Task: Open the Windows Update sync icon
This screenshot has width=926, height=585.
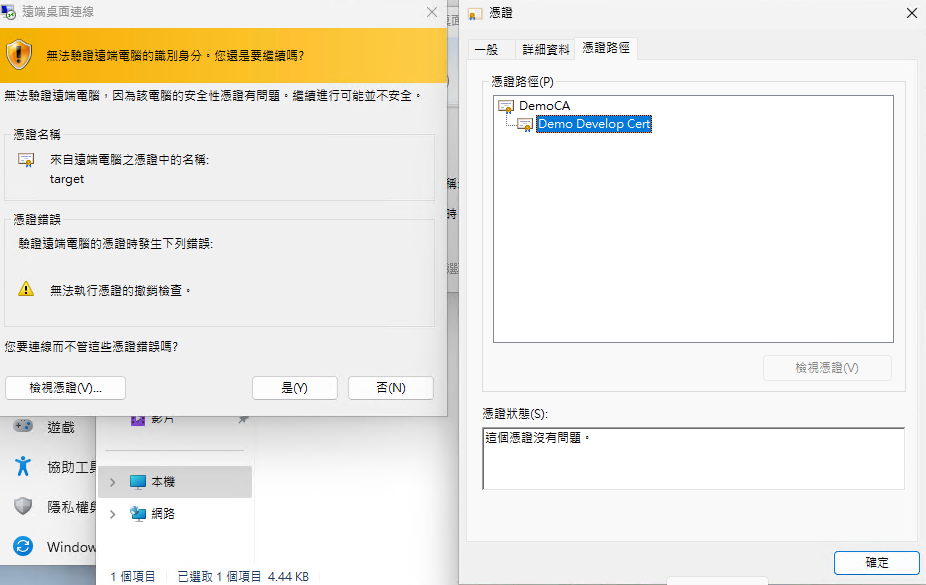Action: point(22,547)
